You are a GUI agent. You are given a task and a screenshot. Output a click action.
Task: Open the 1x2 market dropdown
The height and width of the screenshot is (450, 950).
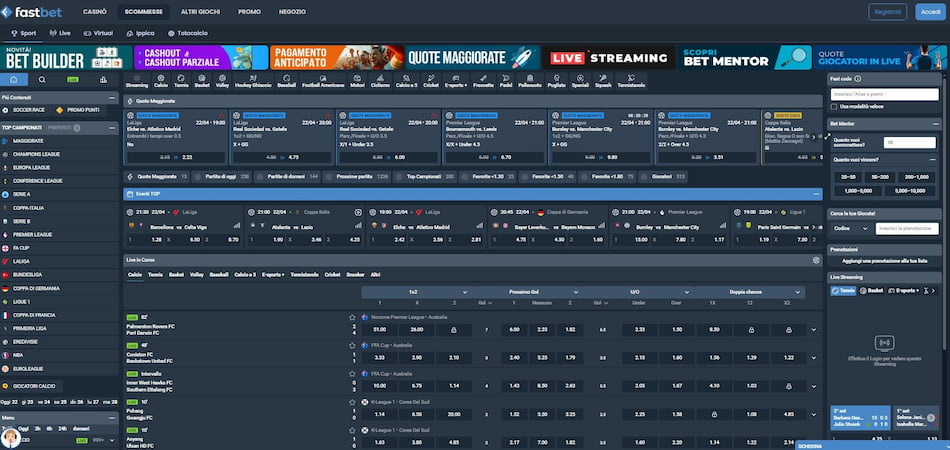pos(417,292)
